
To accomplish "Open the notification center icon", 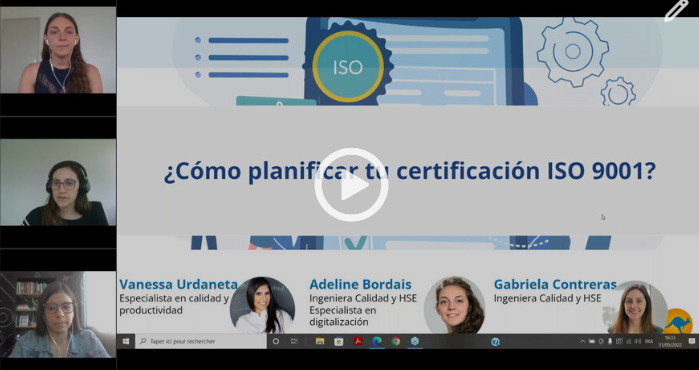I will (x=691, y=341).
